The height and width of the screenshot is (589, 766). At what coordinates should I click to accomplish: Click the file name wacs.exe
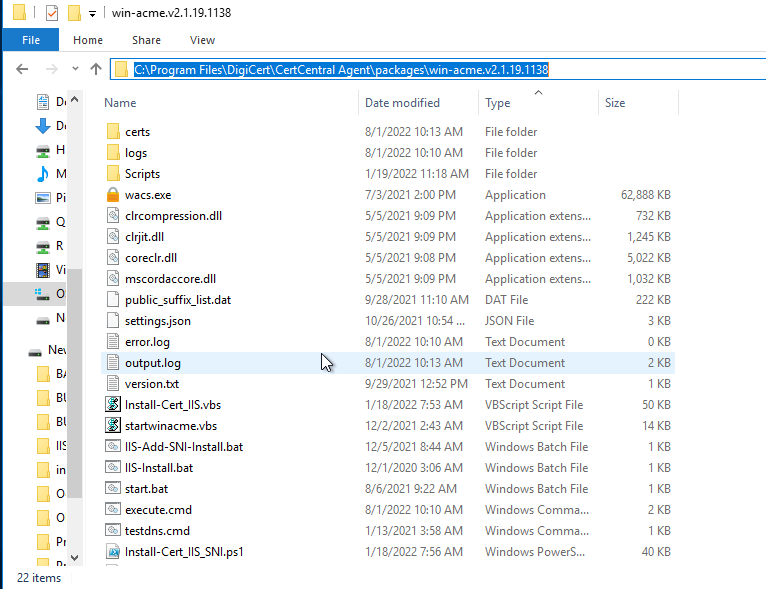click(148, 195)
